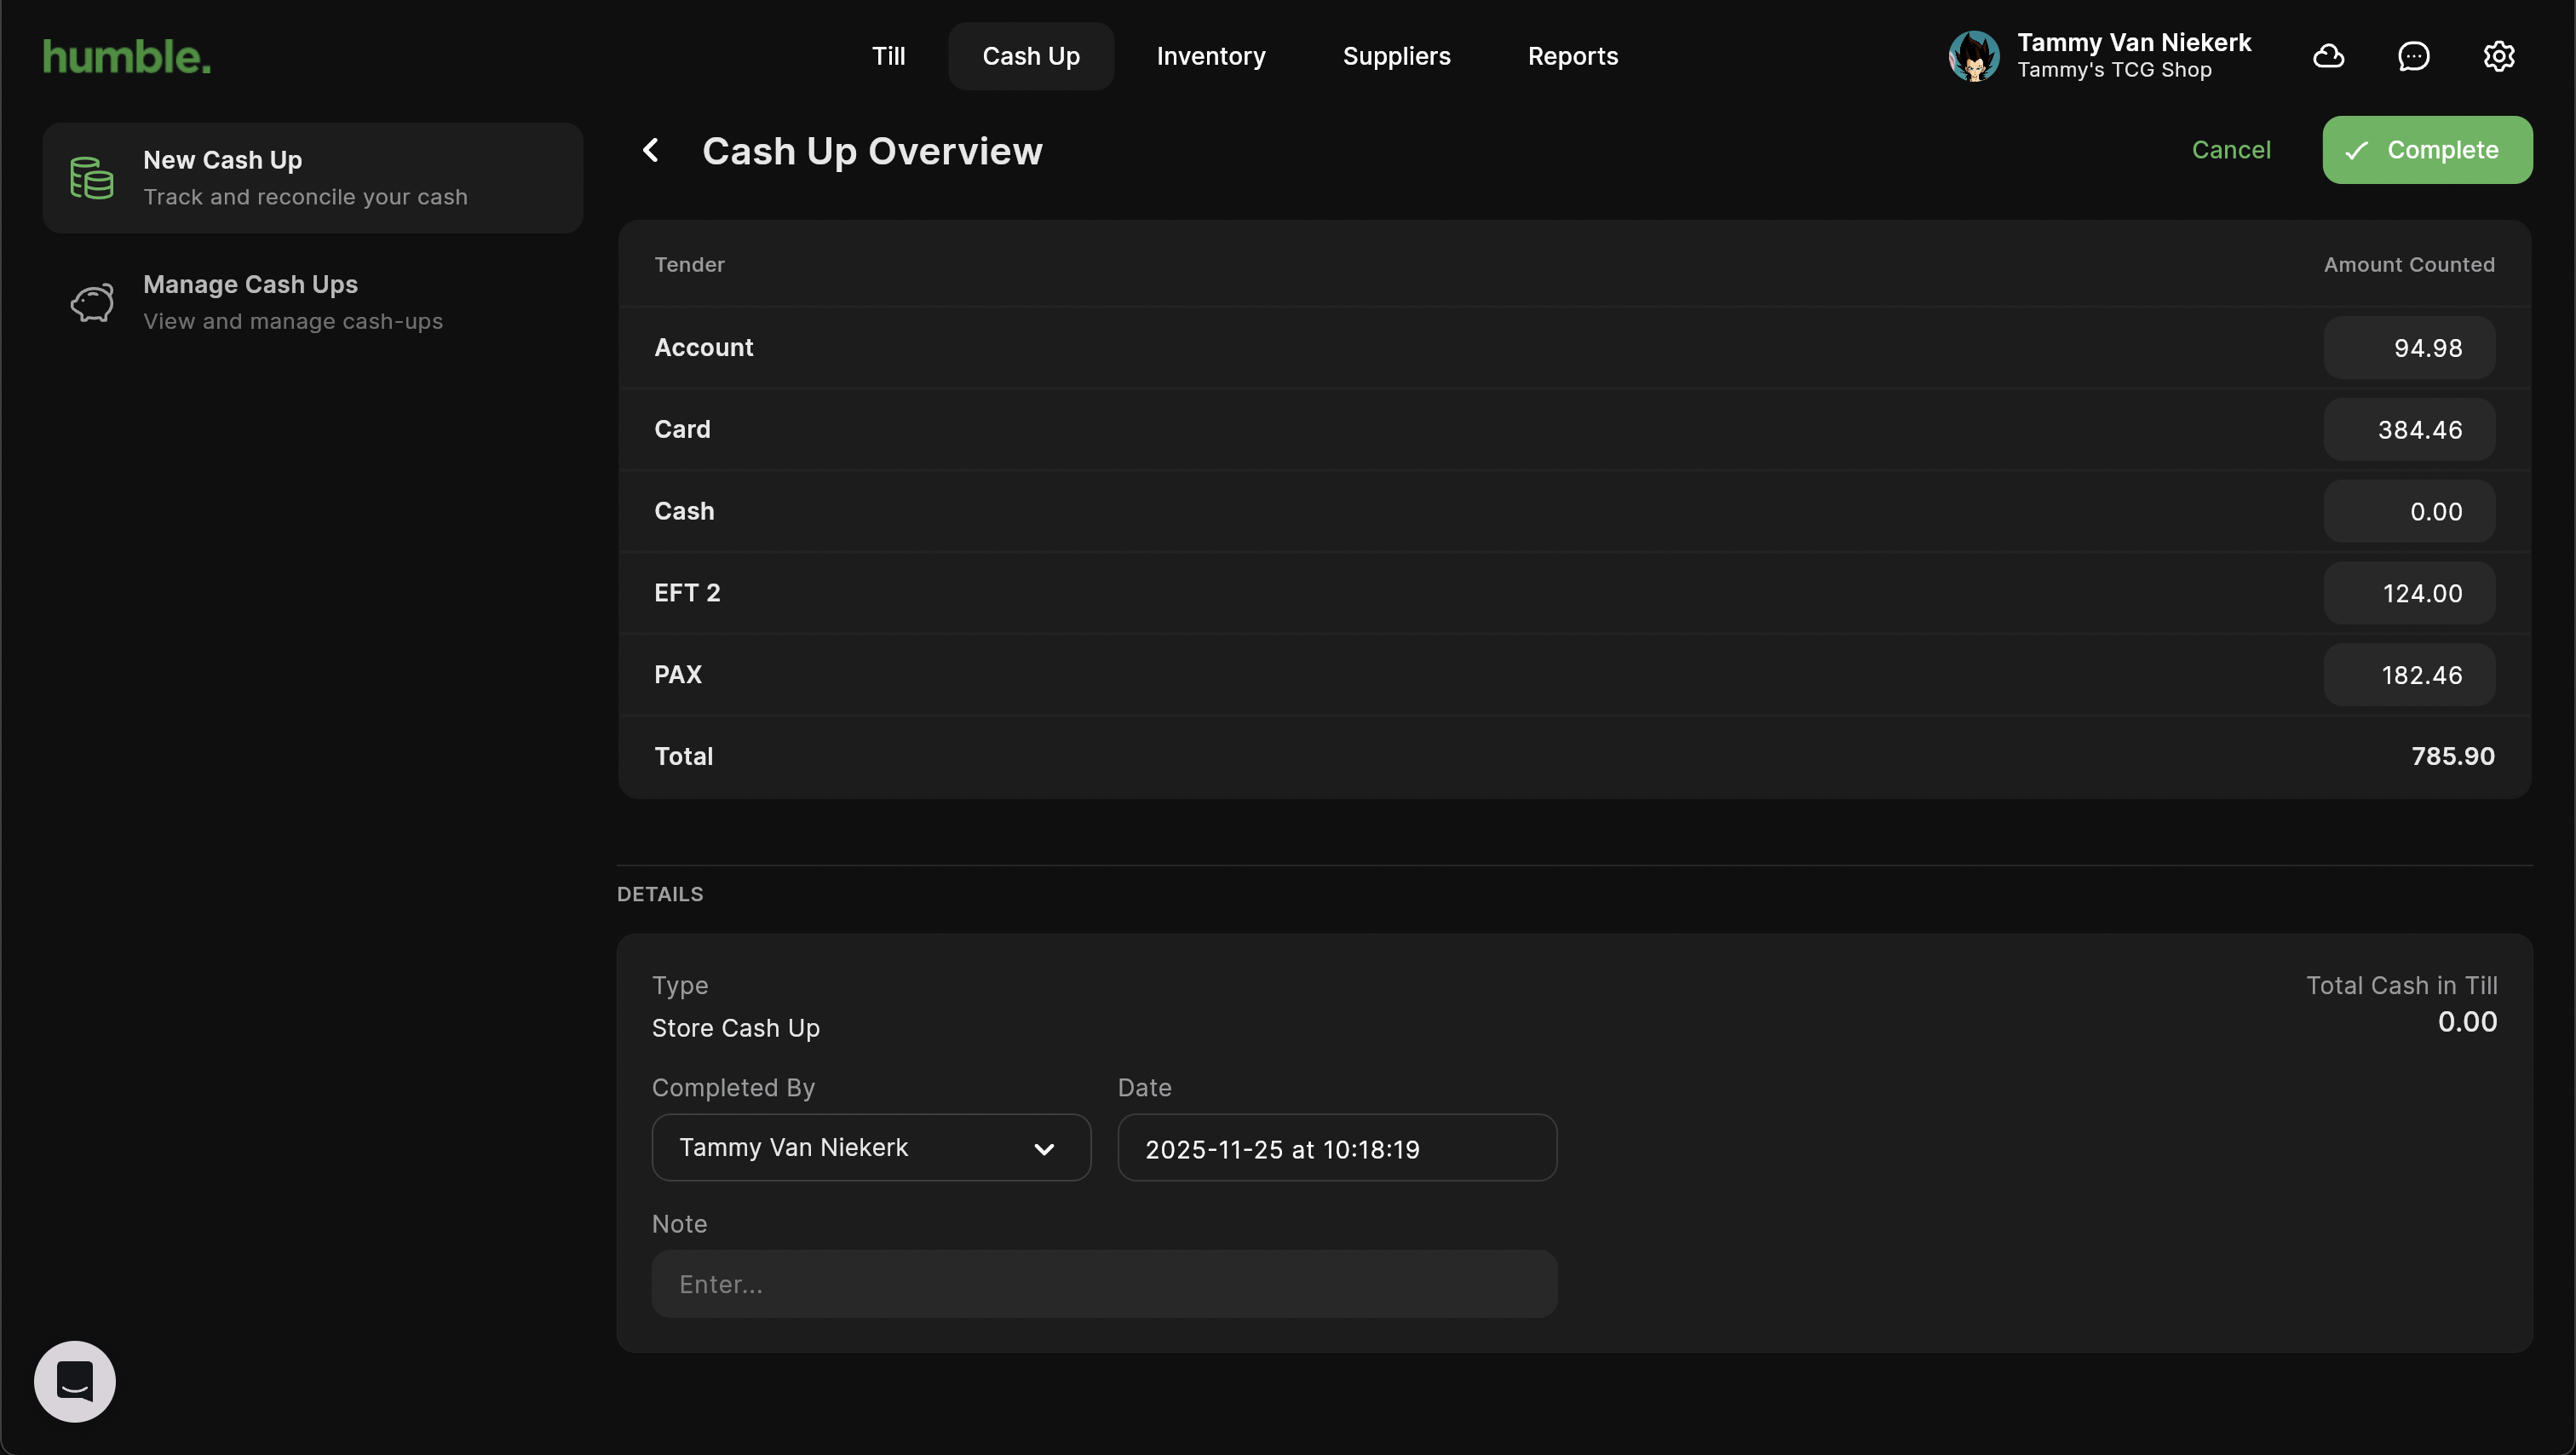Click the coin stack New Cash Up icon
Image resolution: width=2576 pixels, height=1455 pixels.
92,178
